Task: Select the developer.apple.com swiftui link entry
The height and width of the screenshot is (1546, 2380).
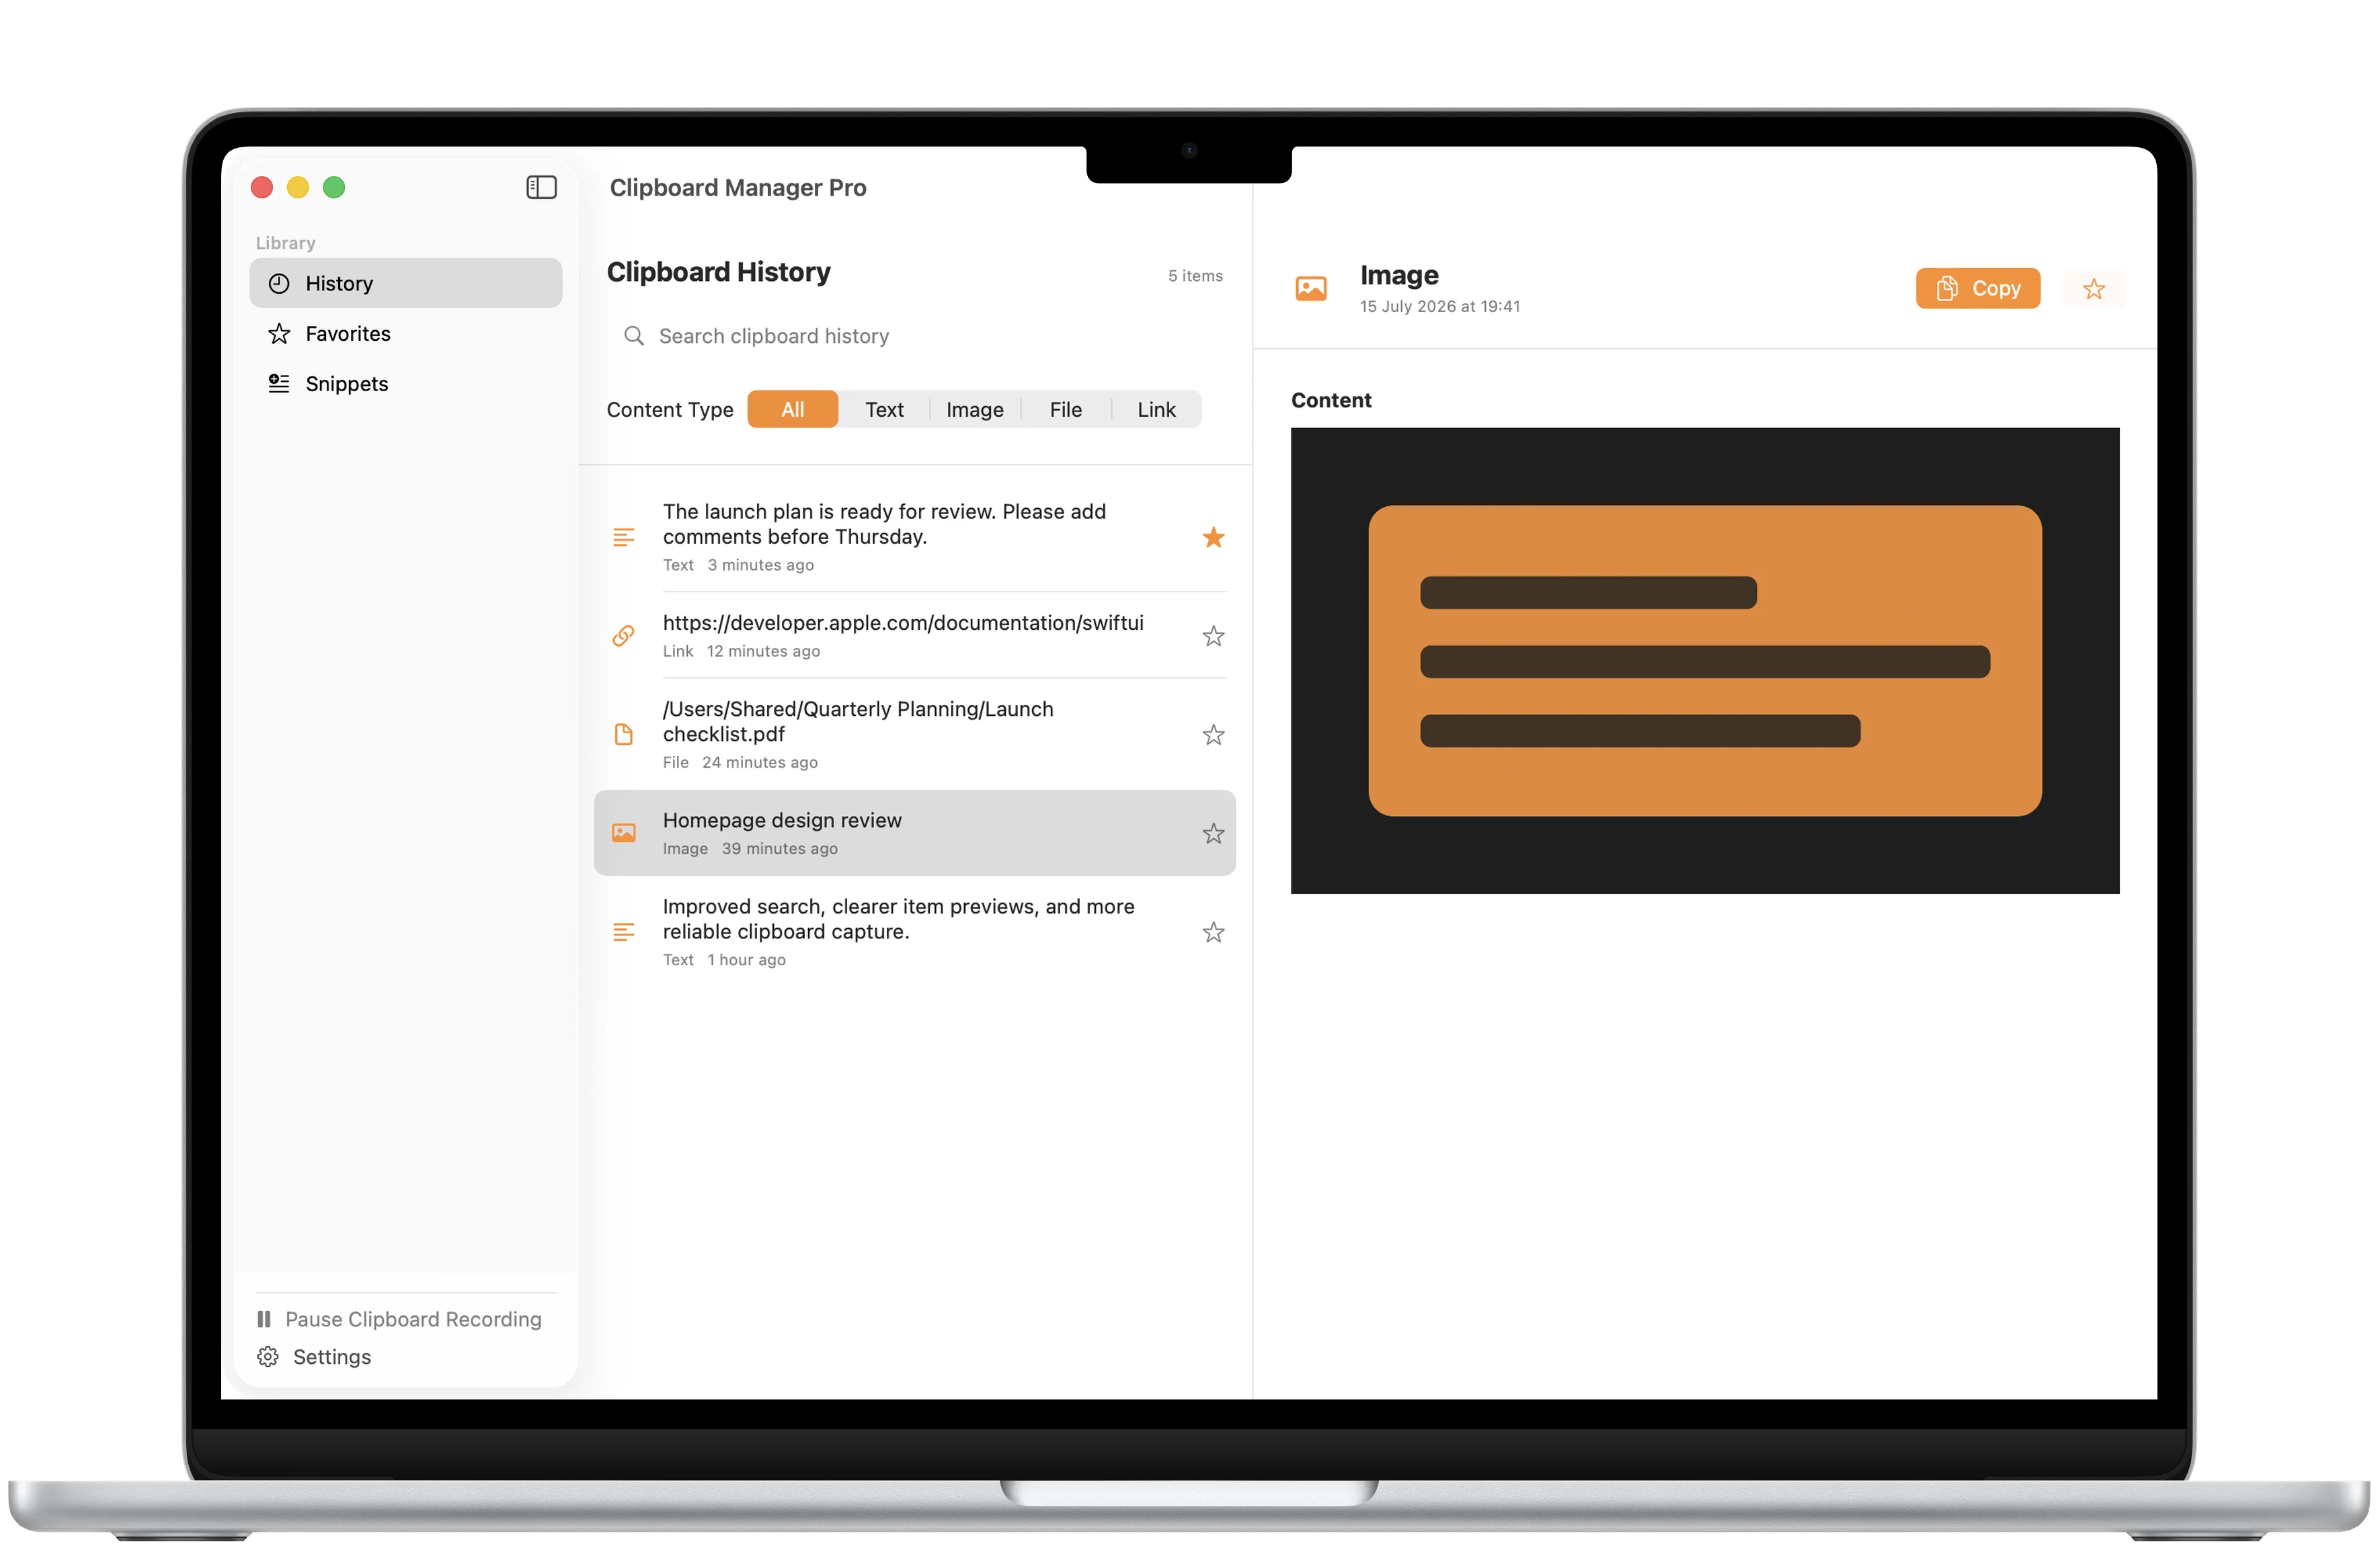Action: pyautogui.click(x=915, y=636)
